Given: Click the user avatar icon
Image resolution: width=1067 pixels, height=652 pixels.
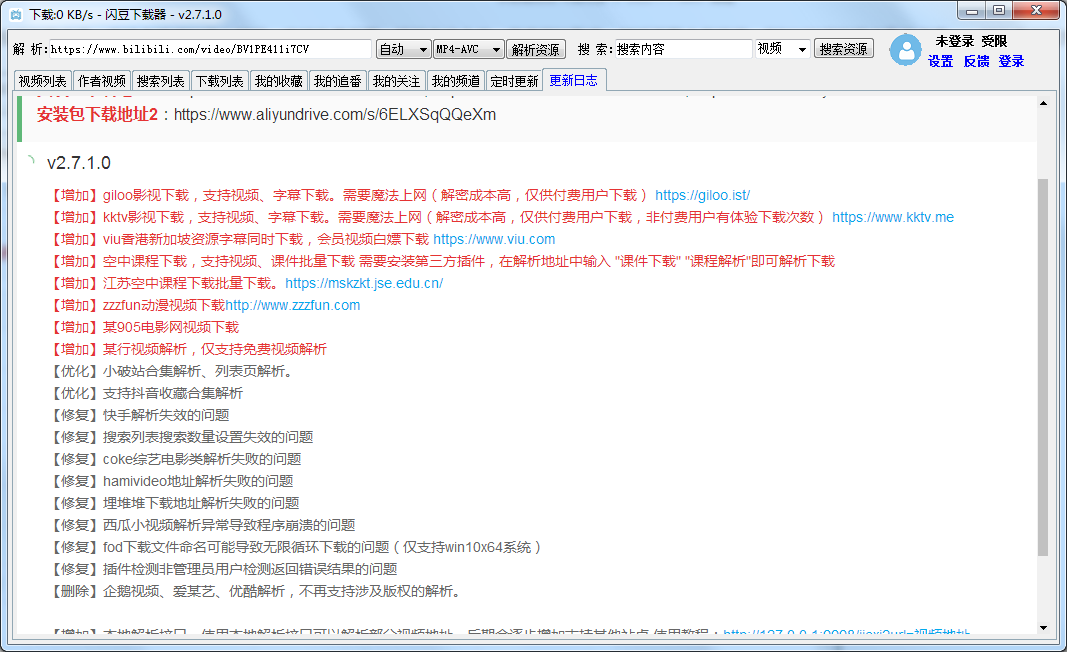Looking at the screenshot, I should point(905,50).
